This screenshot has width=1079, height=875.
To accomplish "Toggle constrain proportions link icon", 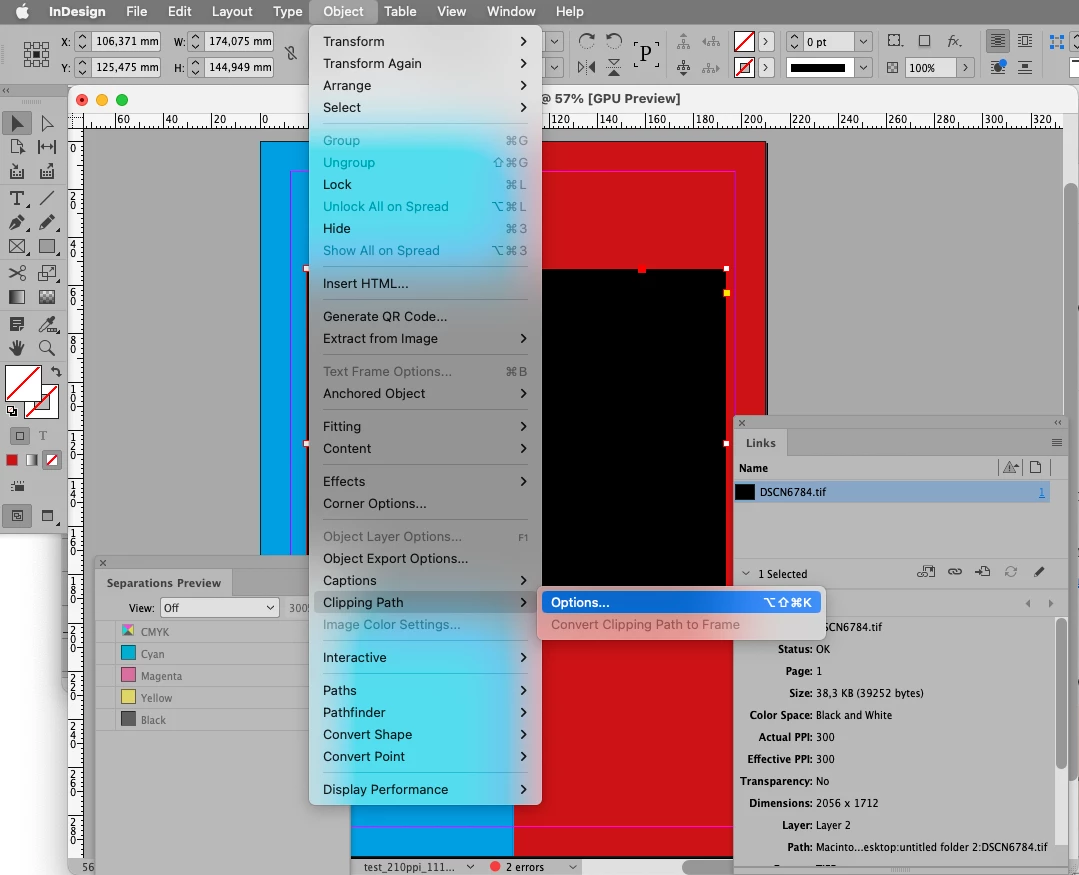I will point(291,54).
